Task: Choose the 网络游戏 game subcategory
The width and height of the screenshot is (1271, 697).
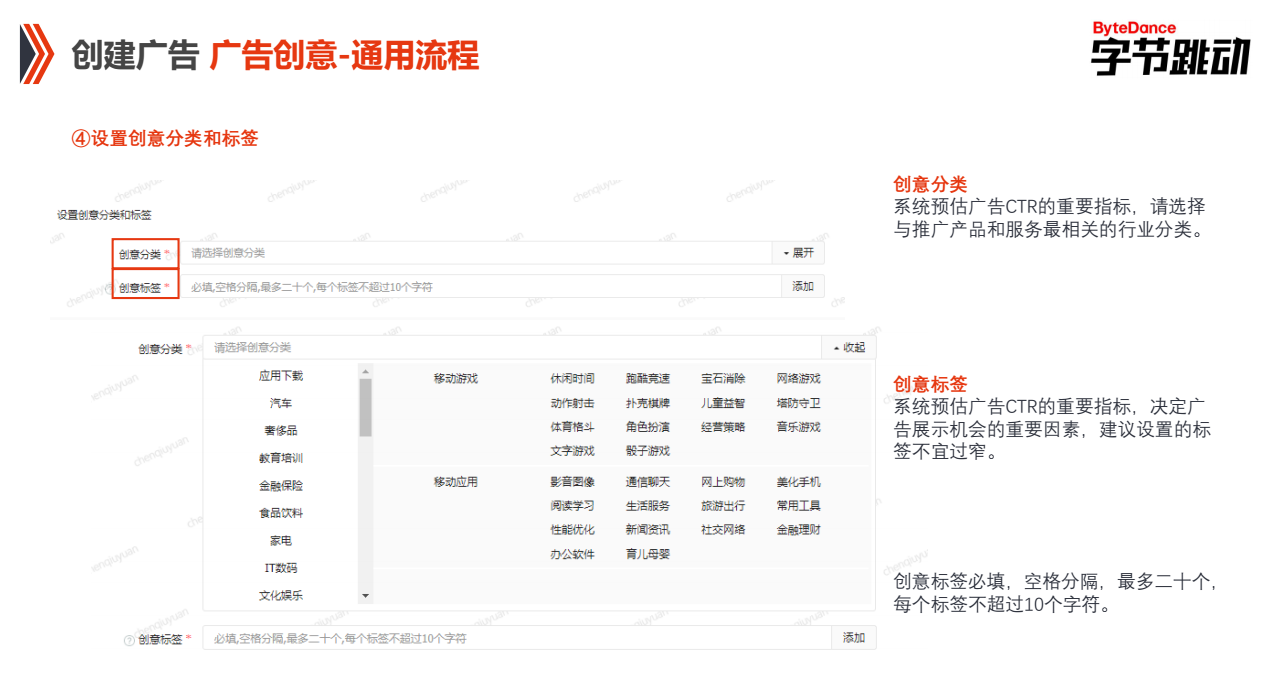Action: click(x=799, y=379)
